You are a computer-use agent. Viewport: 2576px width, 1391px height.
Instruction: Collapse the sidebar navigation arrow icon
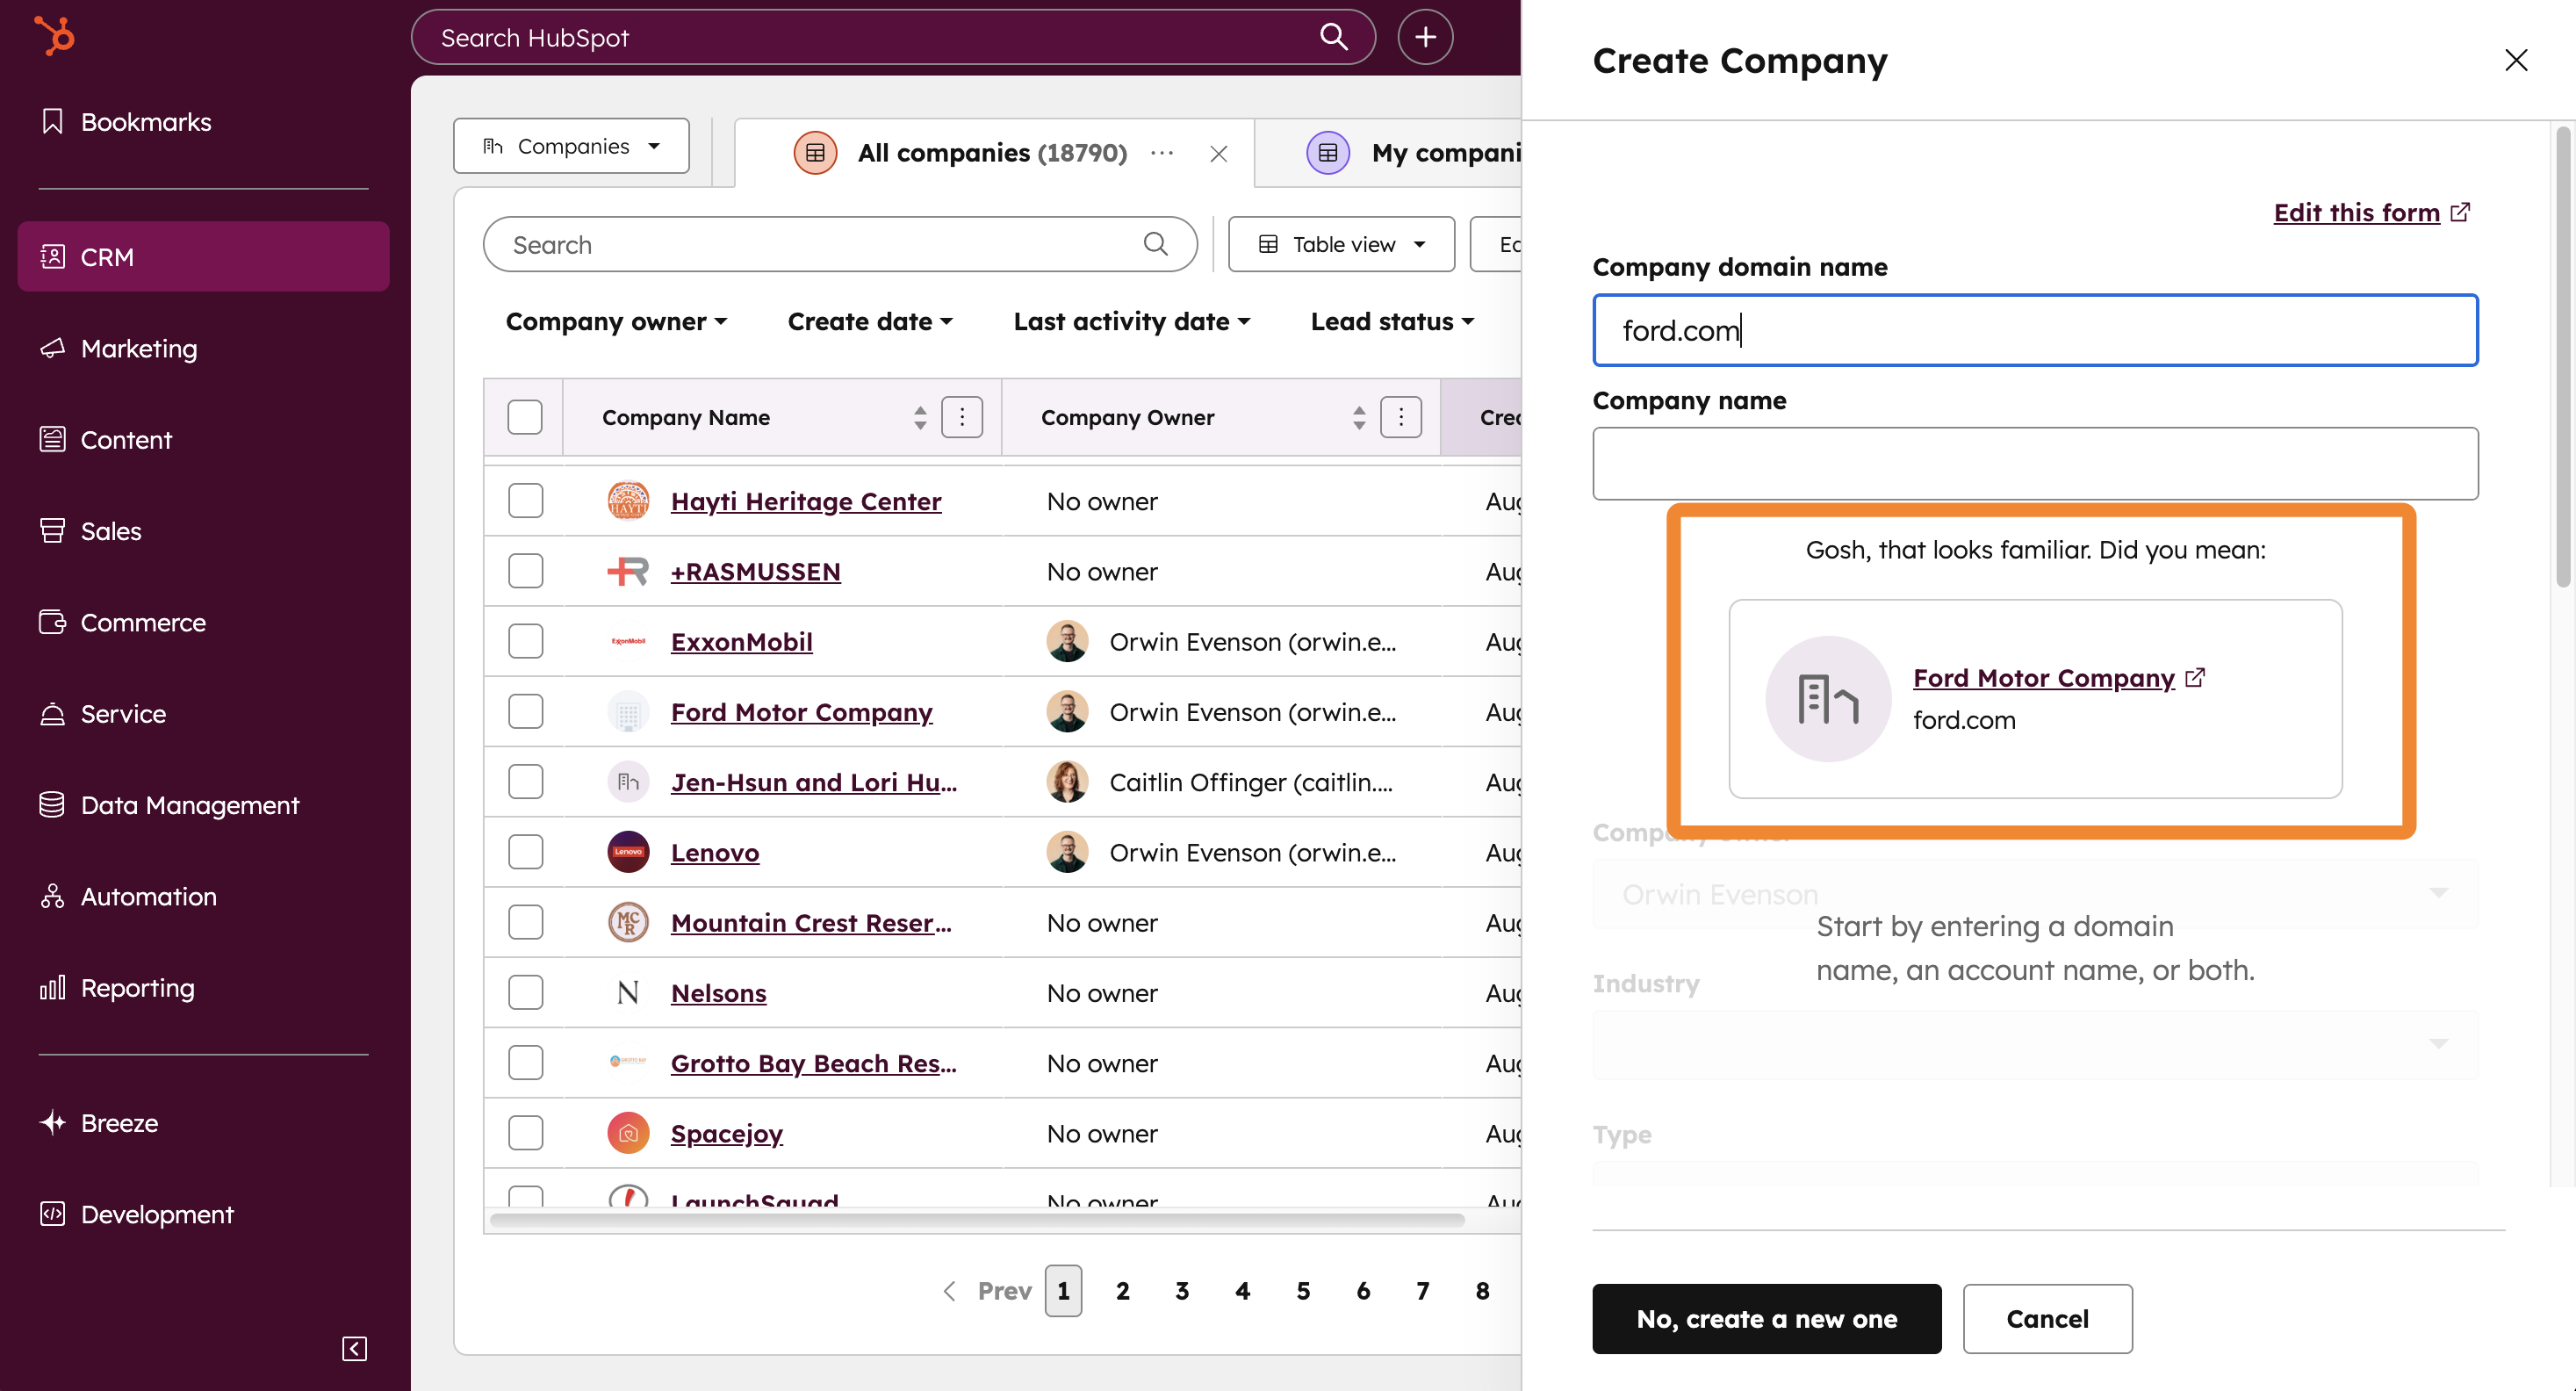[354, 1348]
